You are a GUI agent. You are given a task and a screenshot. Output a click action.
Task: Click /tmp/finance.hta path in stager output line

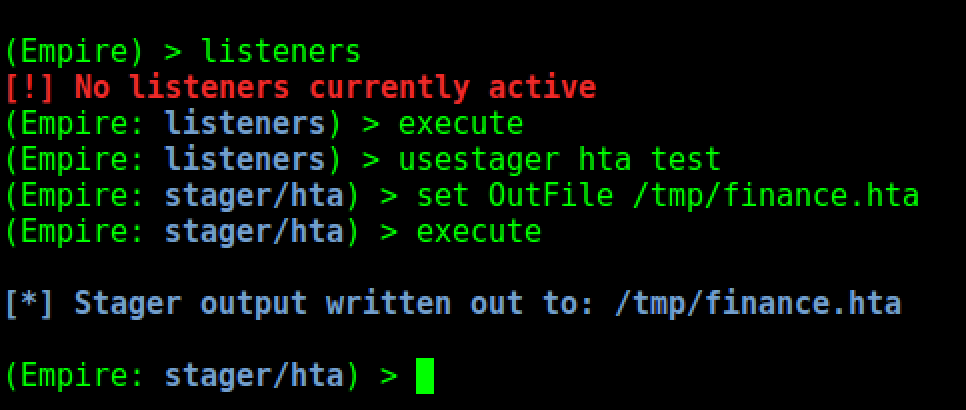[757, 303]
